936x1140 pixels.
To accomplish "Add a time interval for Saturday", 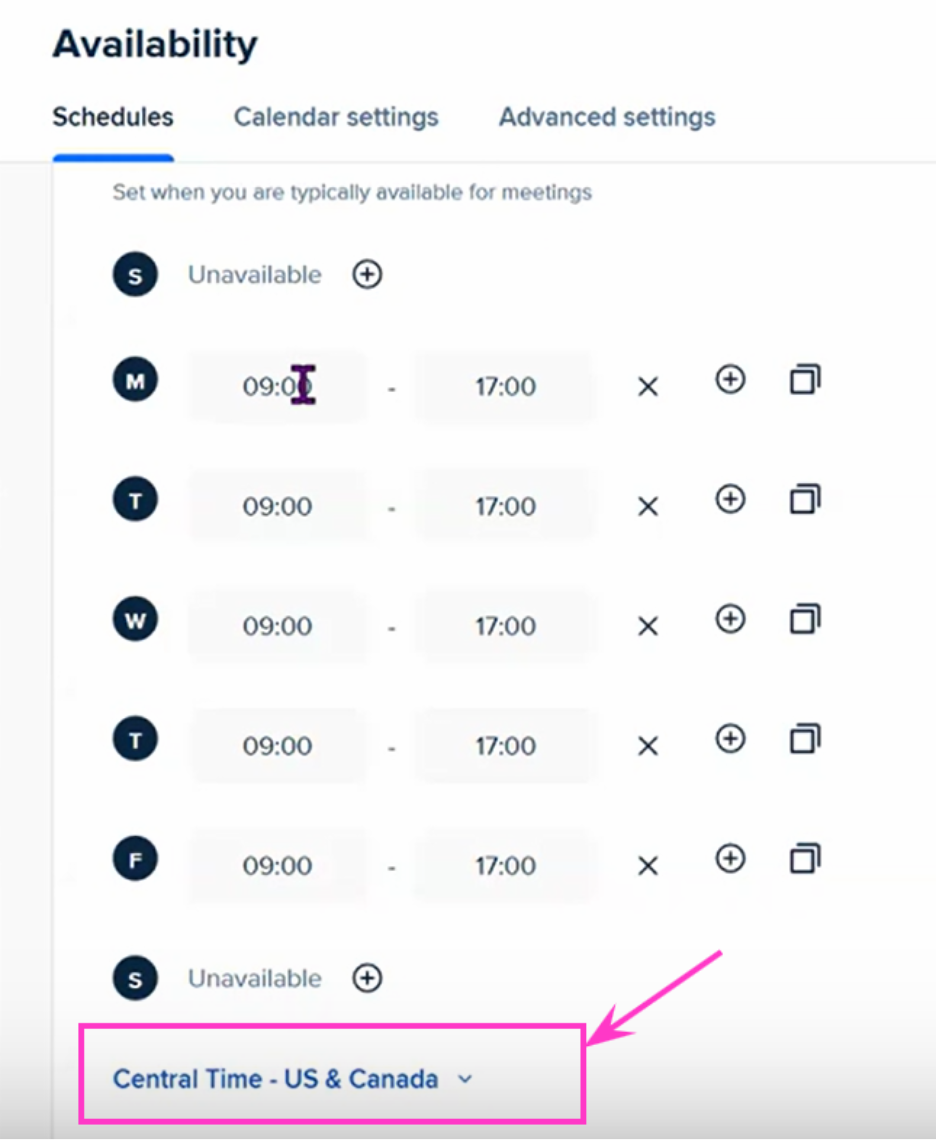I will pyautogui.click(x=367, y=978).
